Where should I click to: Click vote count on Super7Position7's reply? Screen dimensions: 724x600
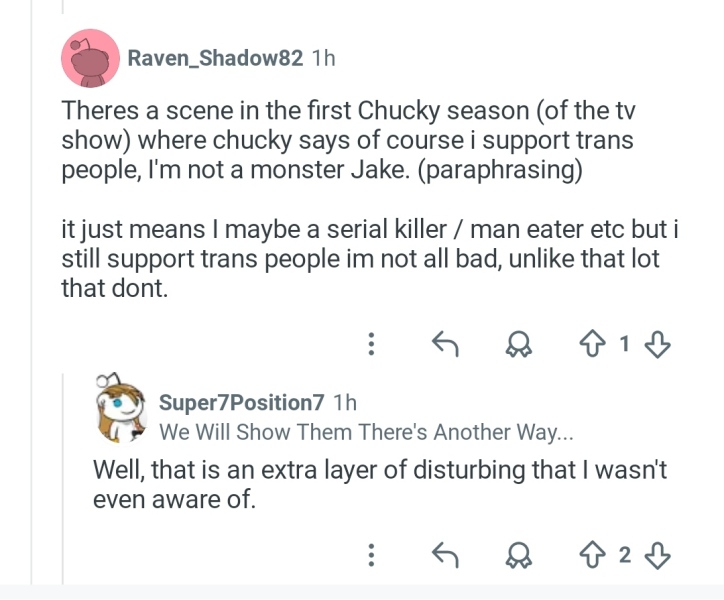click(625, 555)
